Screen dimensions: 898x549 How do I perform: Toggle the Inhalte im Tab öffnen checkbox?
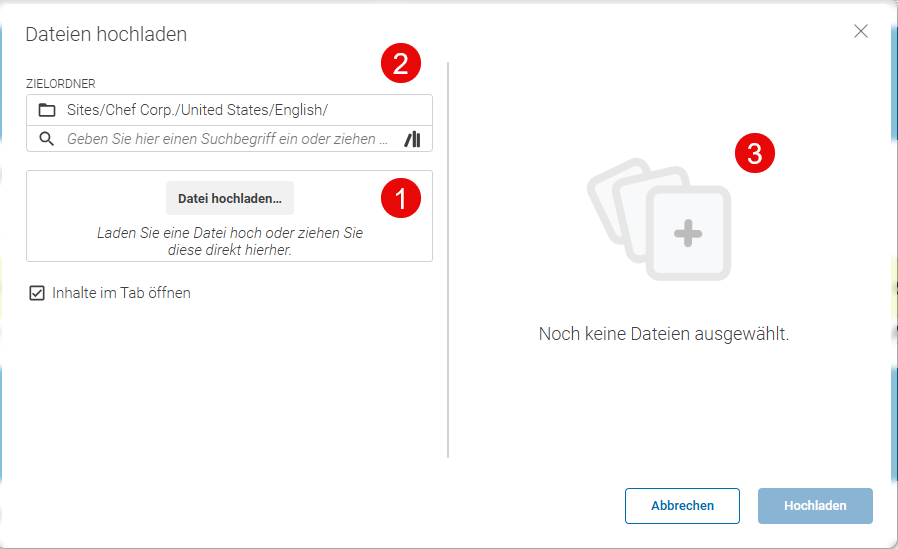(x=37, y=293)
